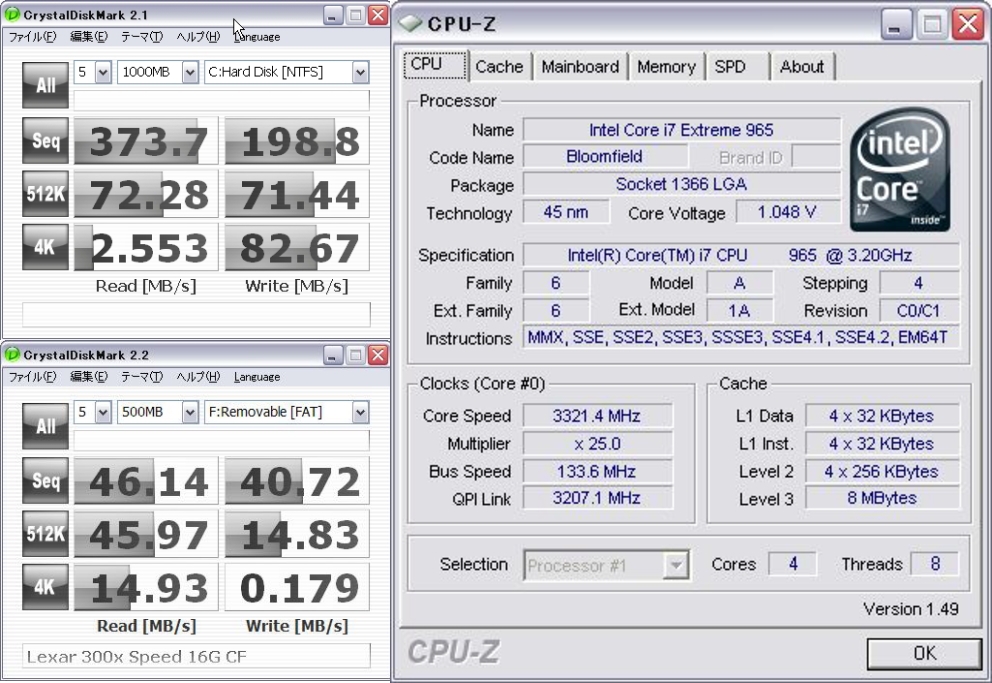Click the x 25.0 multiplier value
This screenshot has height=683, width=992.
tap(597, 443)
